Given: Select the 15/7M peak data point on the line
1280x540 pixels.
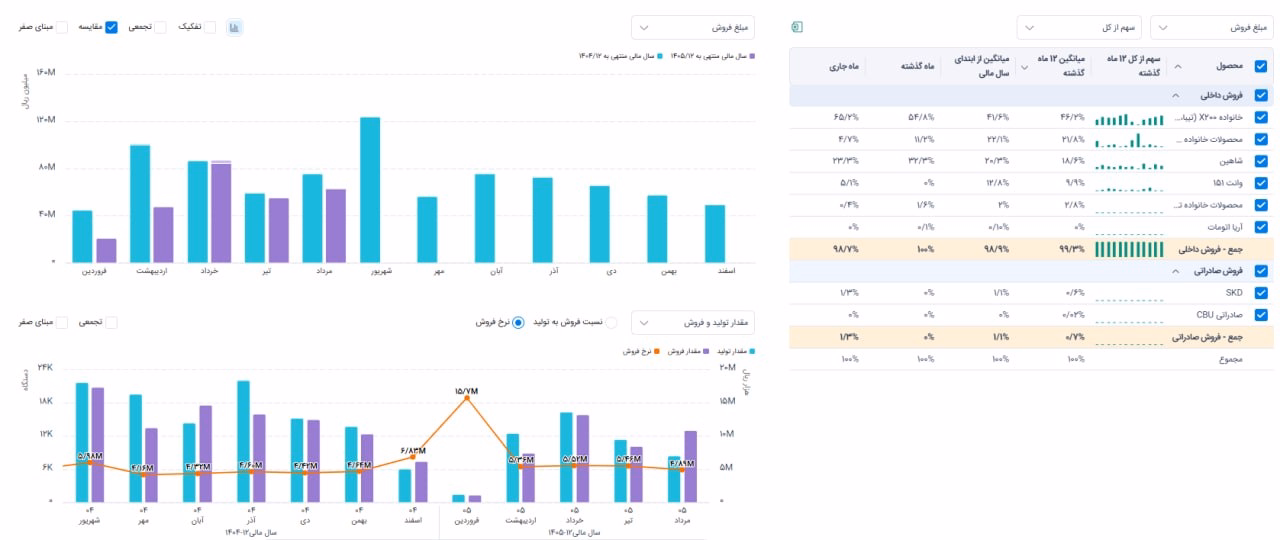Looking at the screenshot, I should click(466, 398).
